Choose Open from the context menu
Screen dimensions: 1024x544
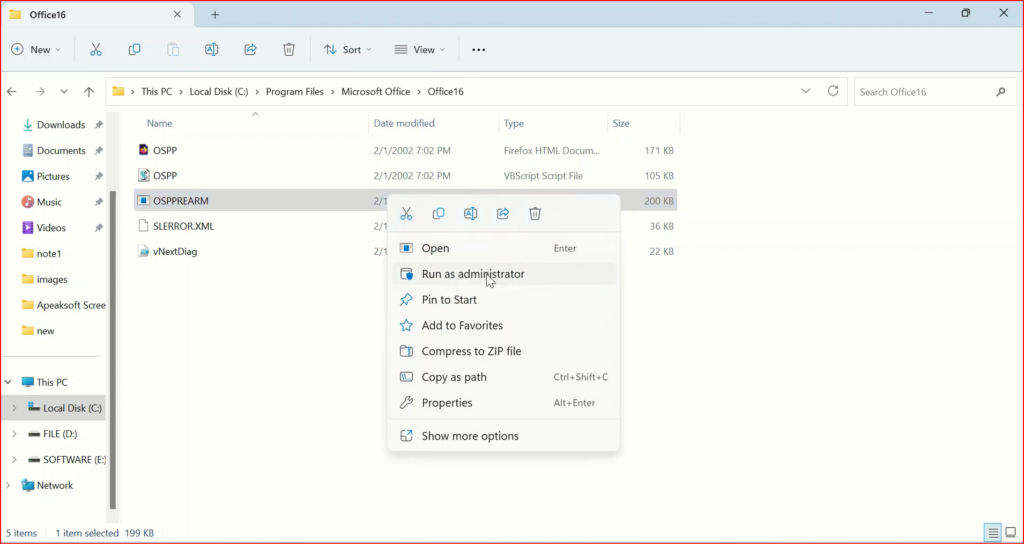[503, 248]
